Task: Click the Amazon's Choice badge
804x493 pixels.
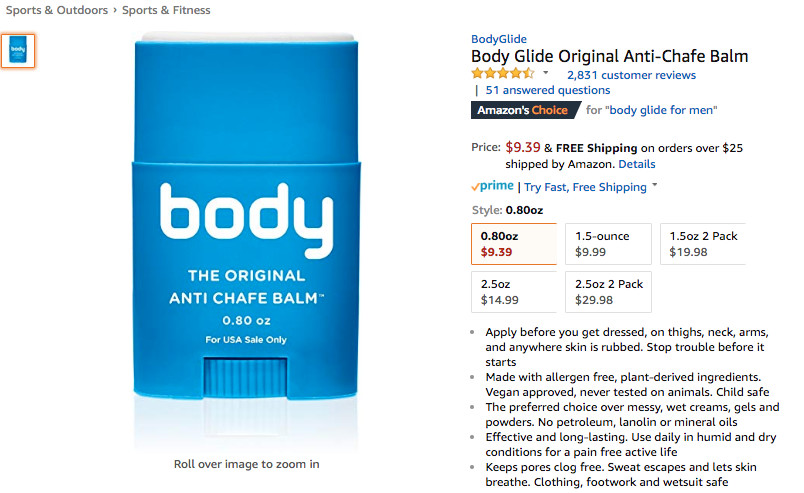Action: point(521,110)
